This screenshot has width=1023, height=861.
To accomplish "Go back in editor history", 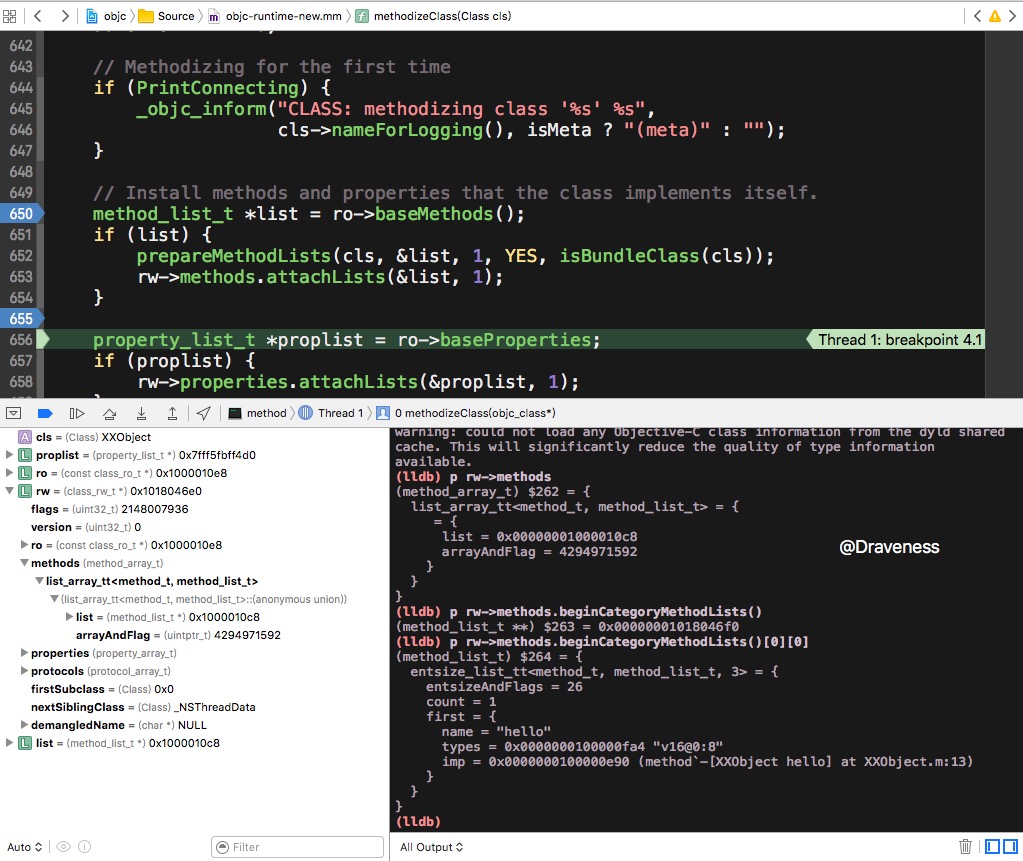I will 38,16.
